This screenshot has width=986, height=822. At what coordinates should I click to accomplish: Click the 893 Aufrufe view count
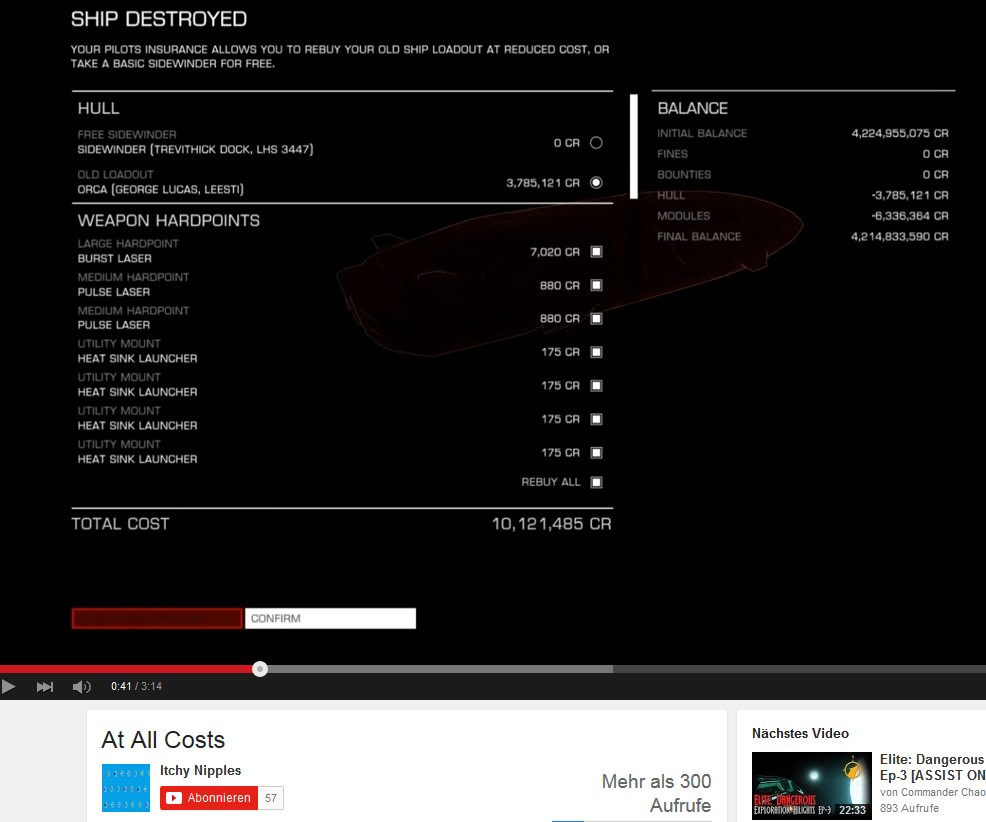(909, 808)
